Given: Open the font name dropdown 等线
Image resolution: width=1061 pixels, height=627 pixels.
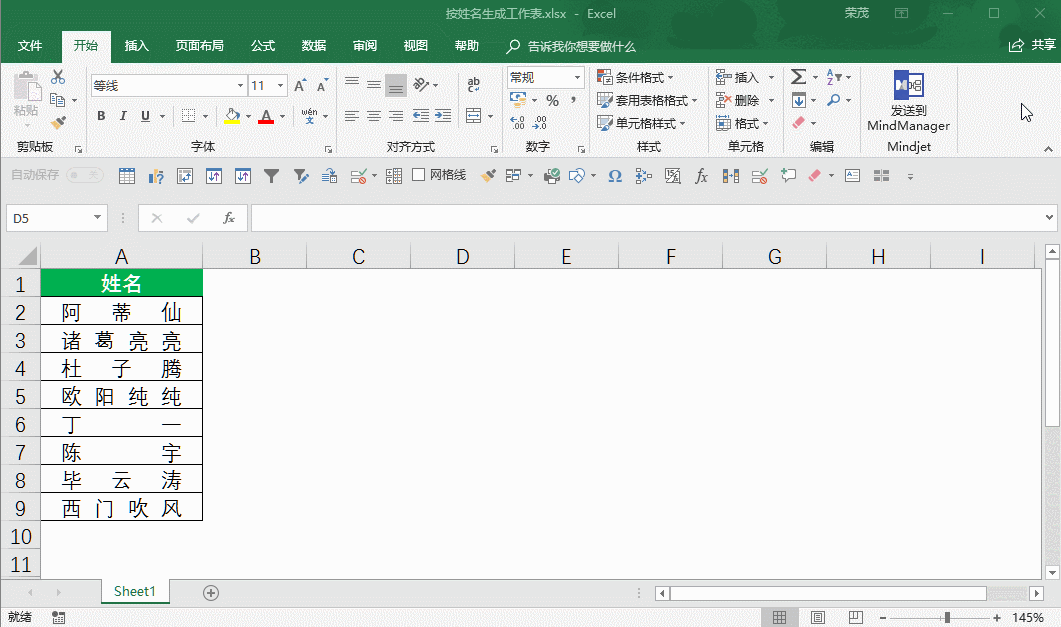Looking at the screenshot, I should [x=238, y=86].
